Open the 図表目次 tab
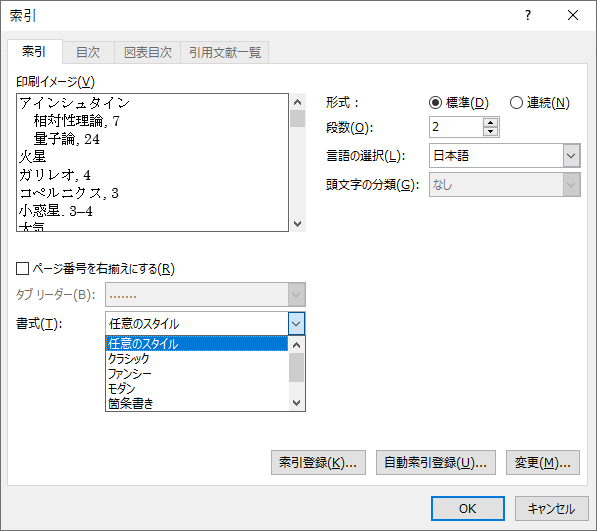This screenshot has height=531, width=597. pos(148,52)
